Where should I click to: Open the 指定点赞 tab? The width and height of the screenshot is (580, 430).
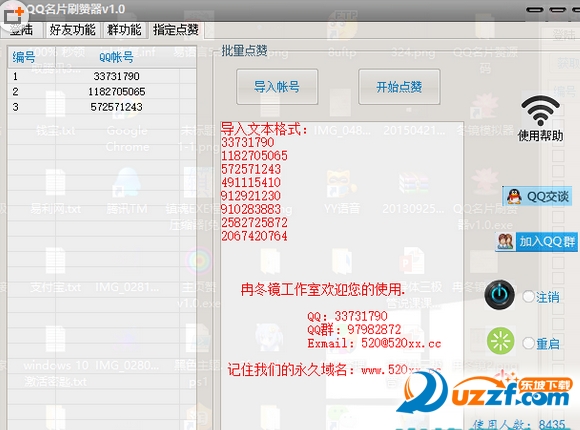point(176,30)
